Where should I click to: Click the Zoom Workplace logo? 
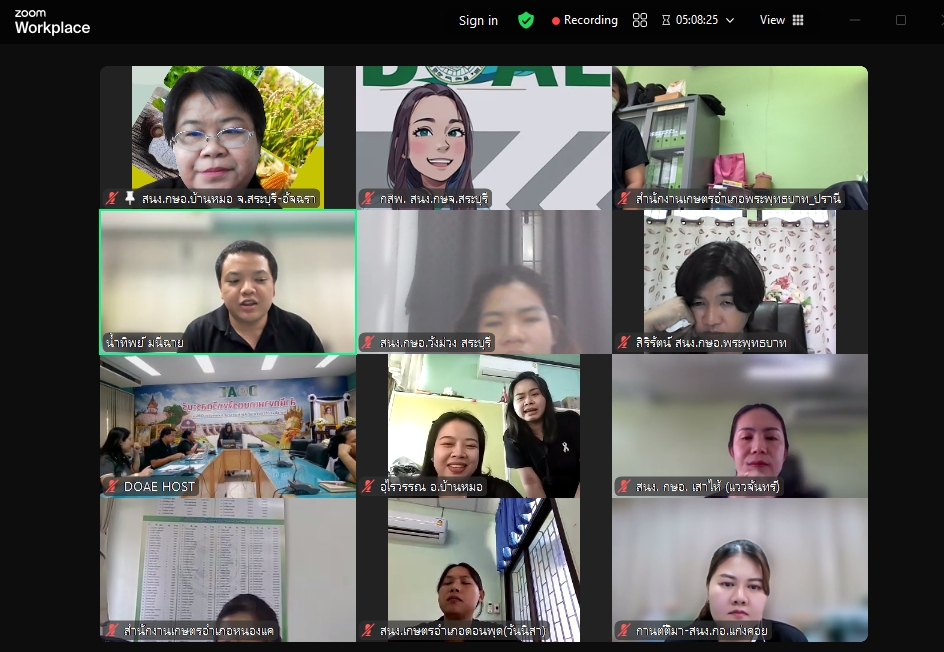click(52, 22)
